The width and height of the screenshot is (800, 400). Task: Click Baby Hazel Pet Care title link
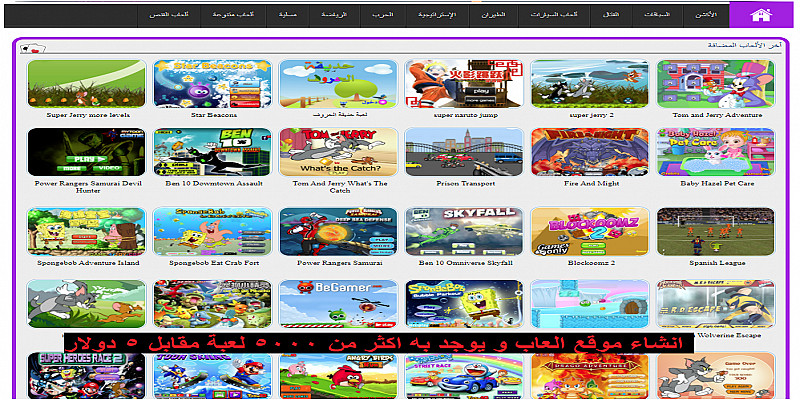pos(717,183)
